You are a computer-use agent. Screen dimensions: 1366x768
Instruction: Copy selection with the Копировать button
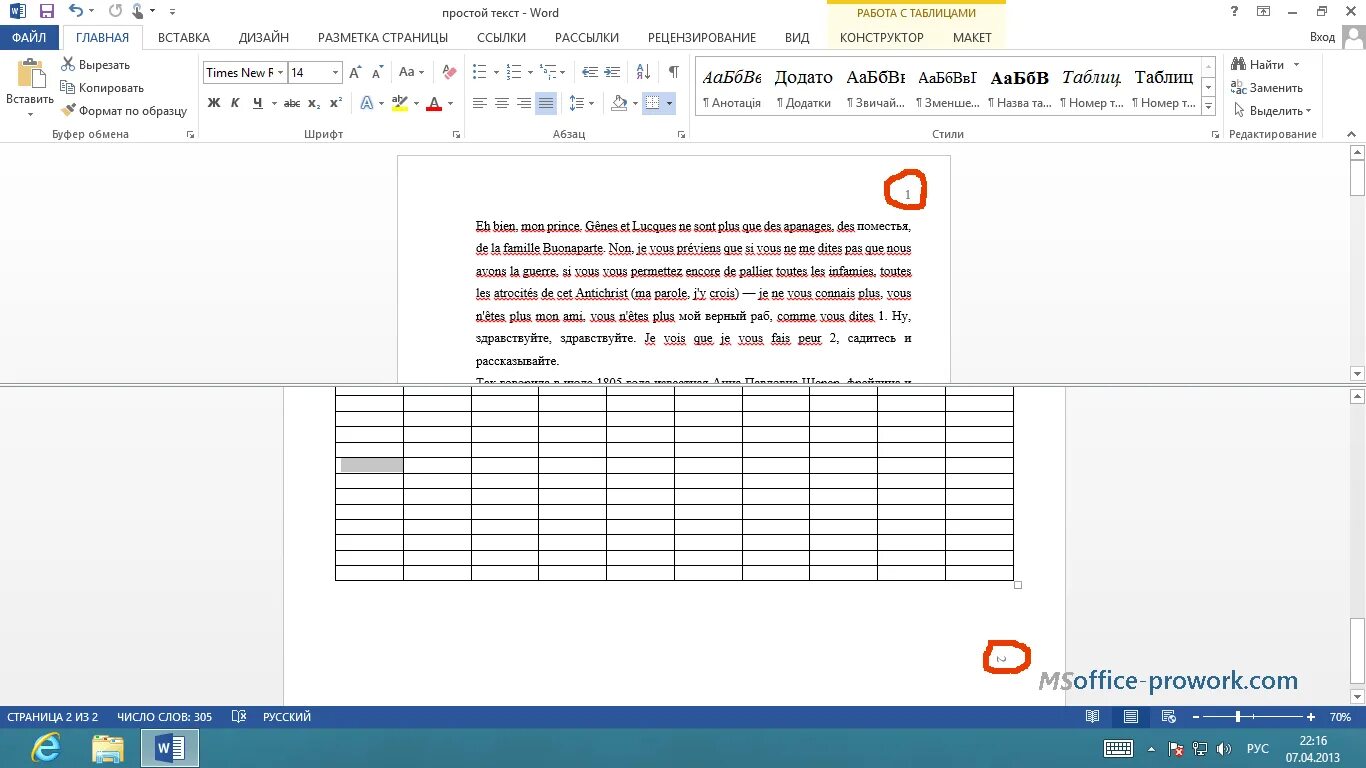[102, 88]
